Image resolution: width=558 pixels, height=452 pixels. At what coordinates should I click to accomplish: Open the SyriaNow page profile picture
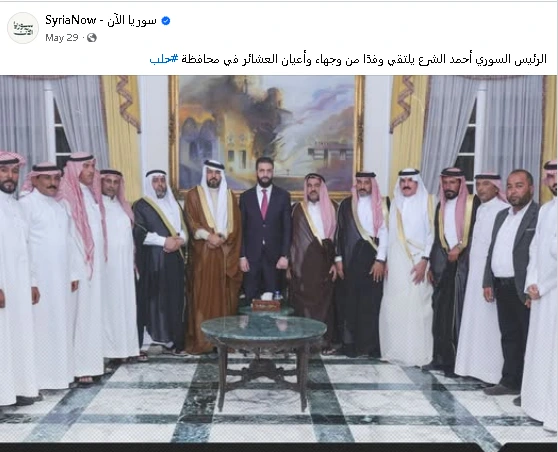(x=23, y=28)
